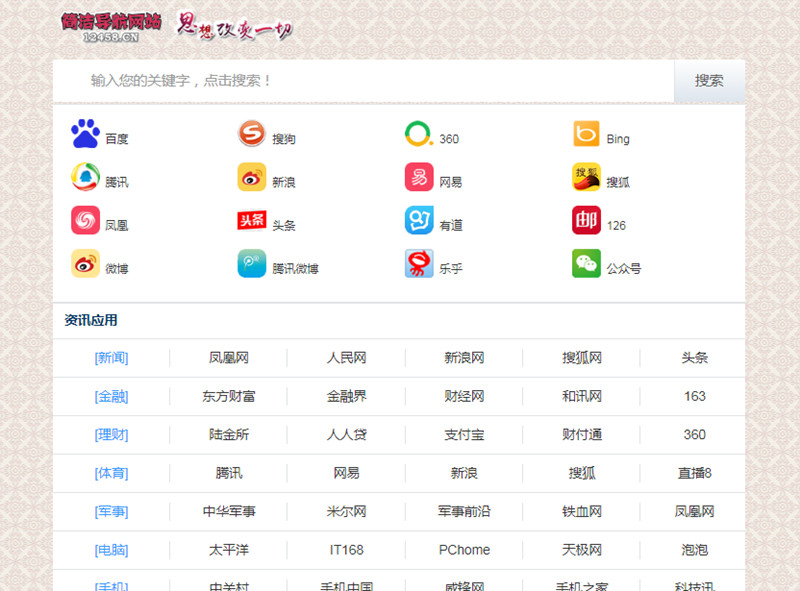Open the 东方财富 link
This screenshot has height=591, width=800.
pyautogui.click(x=229, y=397)
